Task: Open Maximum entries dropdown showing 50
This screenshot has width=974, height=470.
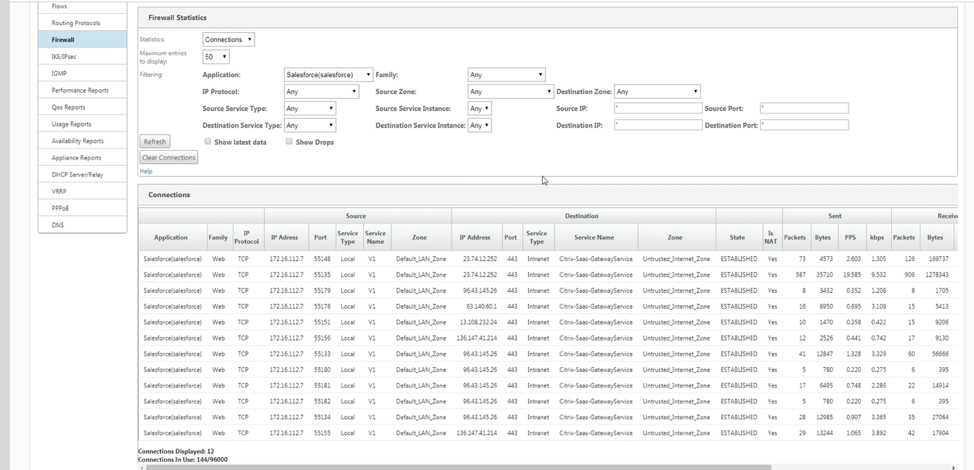Action: point(216,56)
